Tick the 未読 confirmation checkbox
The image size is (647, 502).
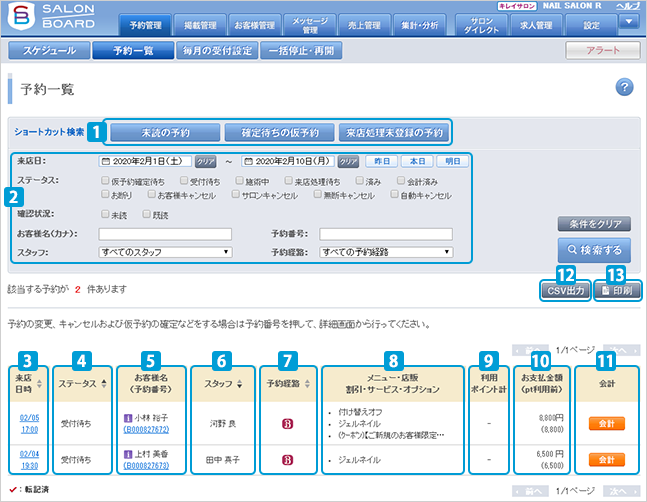pyautogui.click(x=106, y=214)
